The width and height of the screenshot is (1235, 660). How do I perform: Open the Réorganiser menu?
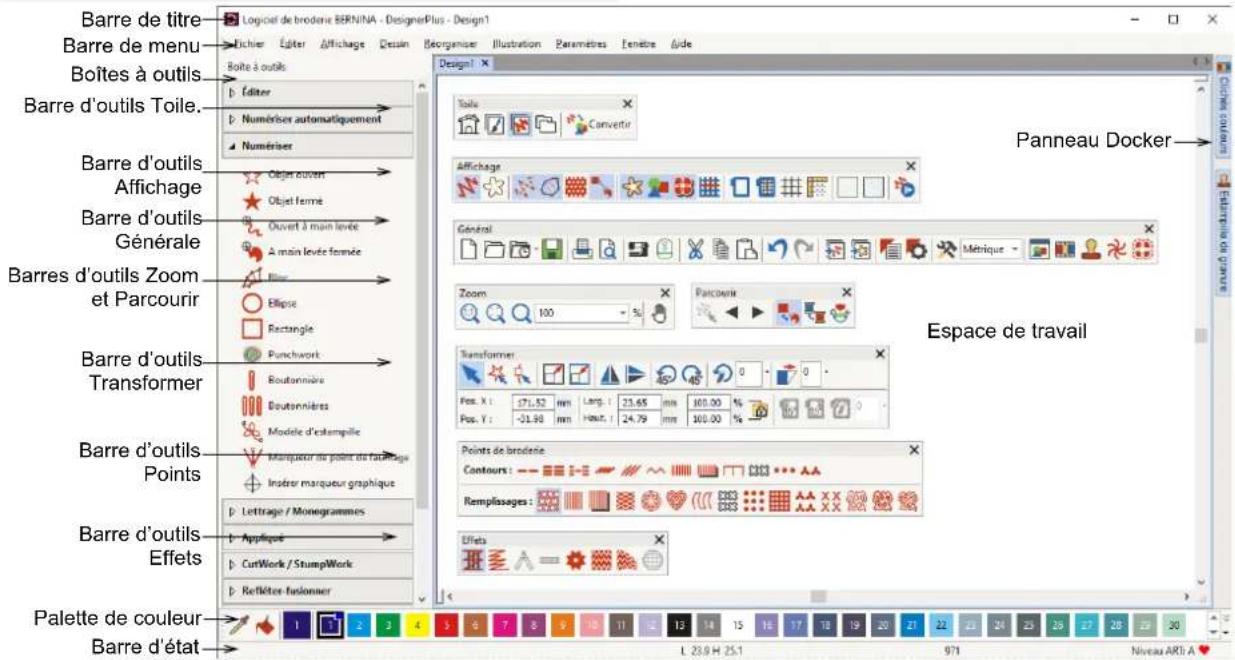451,44
